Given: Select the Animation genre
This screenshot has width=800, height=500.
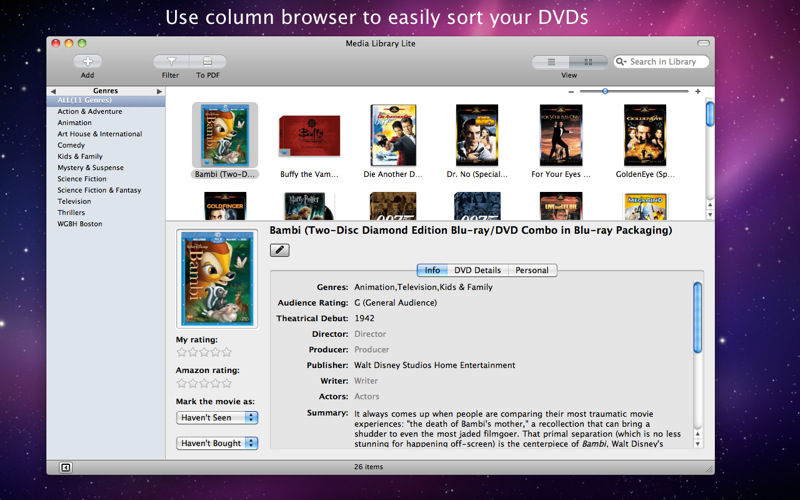Looking at the screenshot, I should [106, 122].
